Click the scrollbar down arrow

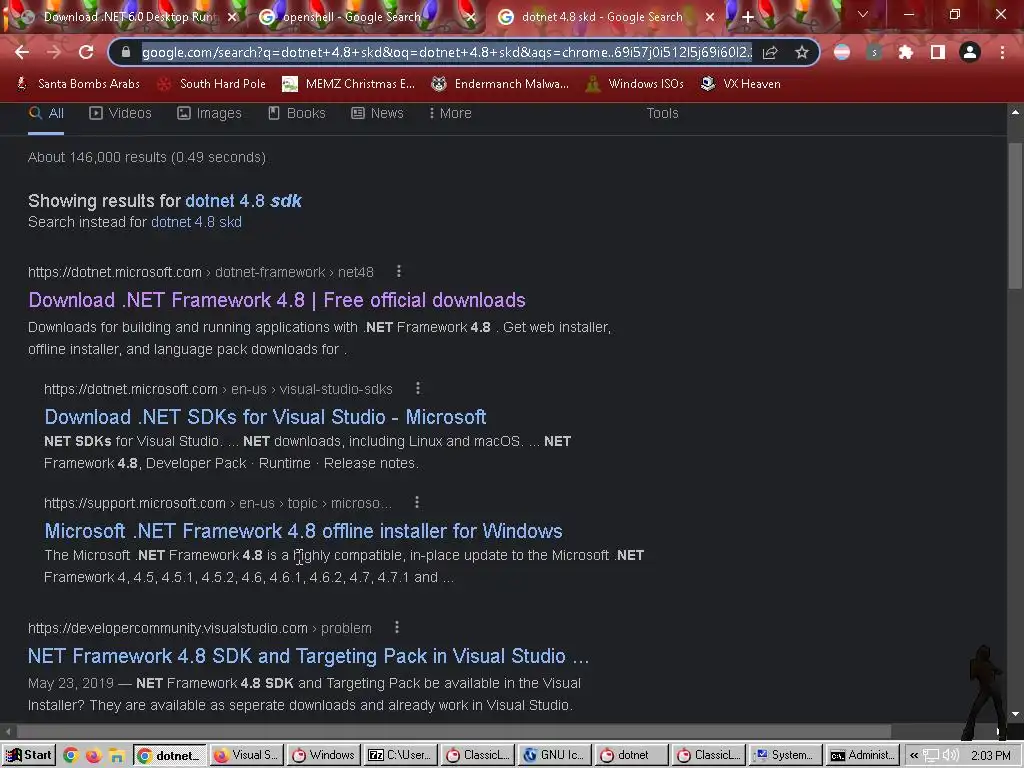click(1015, 714)
